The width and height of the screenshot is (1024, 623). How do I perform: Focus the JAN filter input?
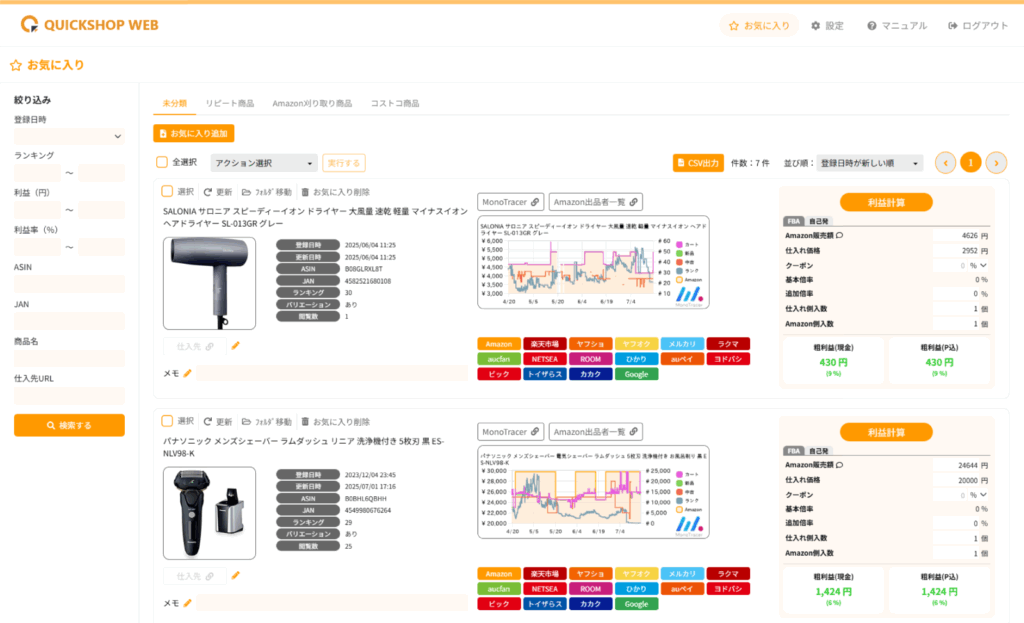coord(69,321)
